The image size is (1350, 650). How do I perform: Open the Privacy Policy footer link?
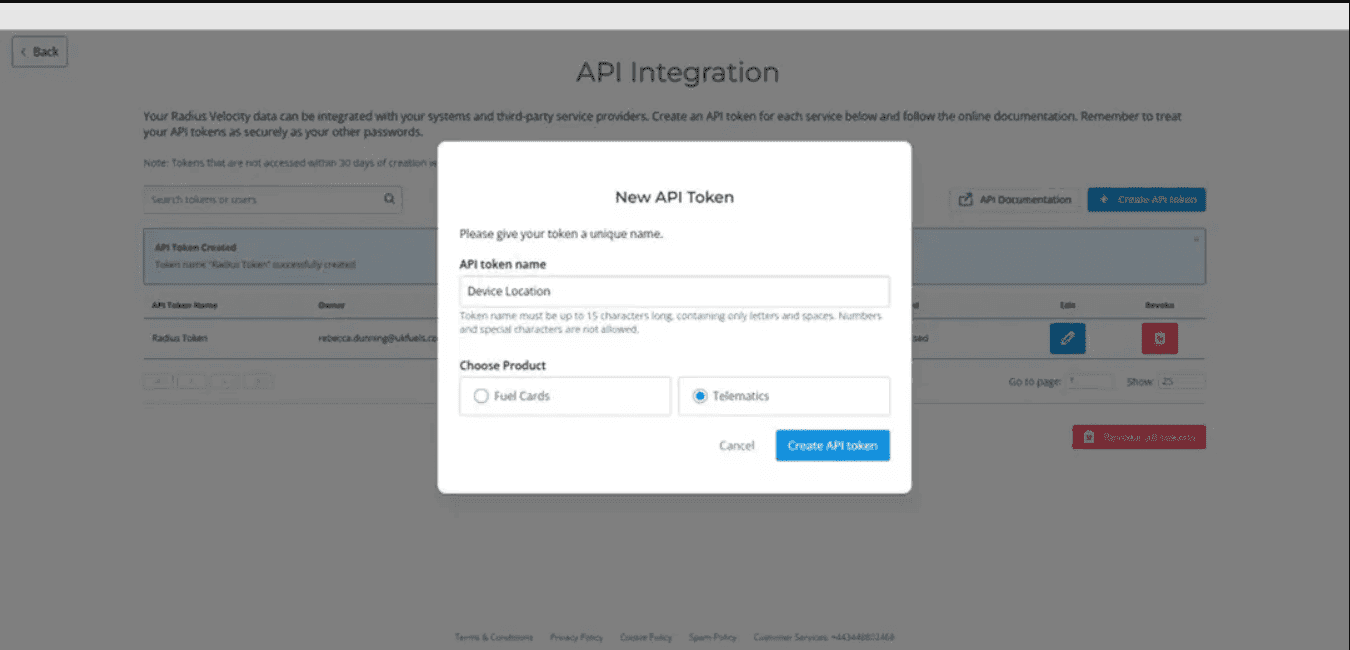pos(576,637)
